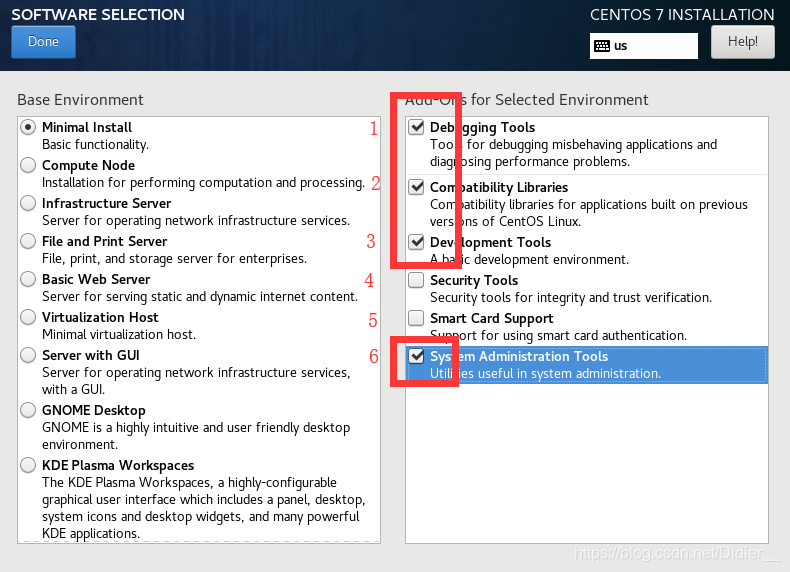Viewport: 790px width, 572px height.
Task: Click "Support for using smart card authentication."
Action: pos(558,336)
